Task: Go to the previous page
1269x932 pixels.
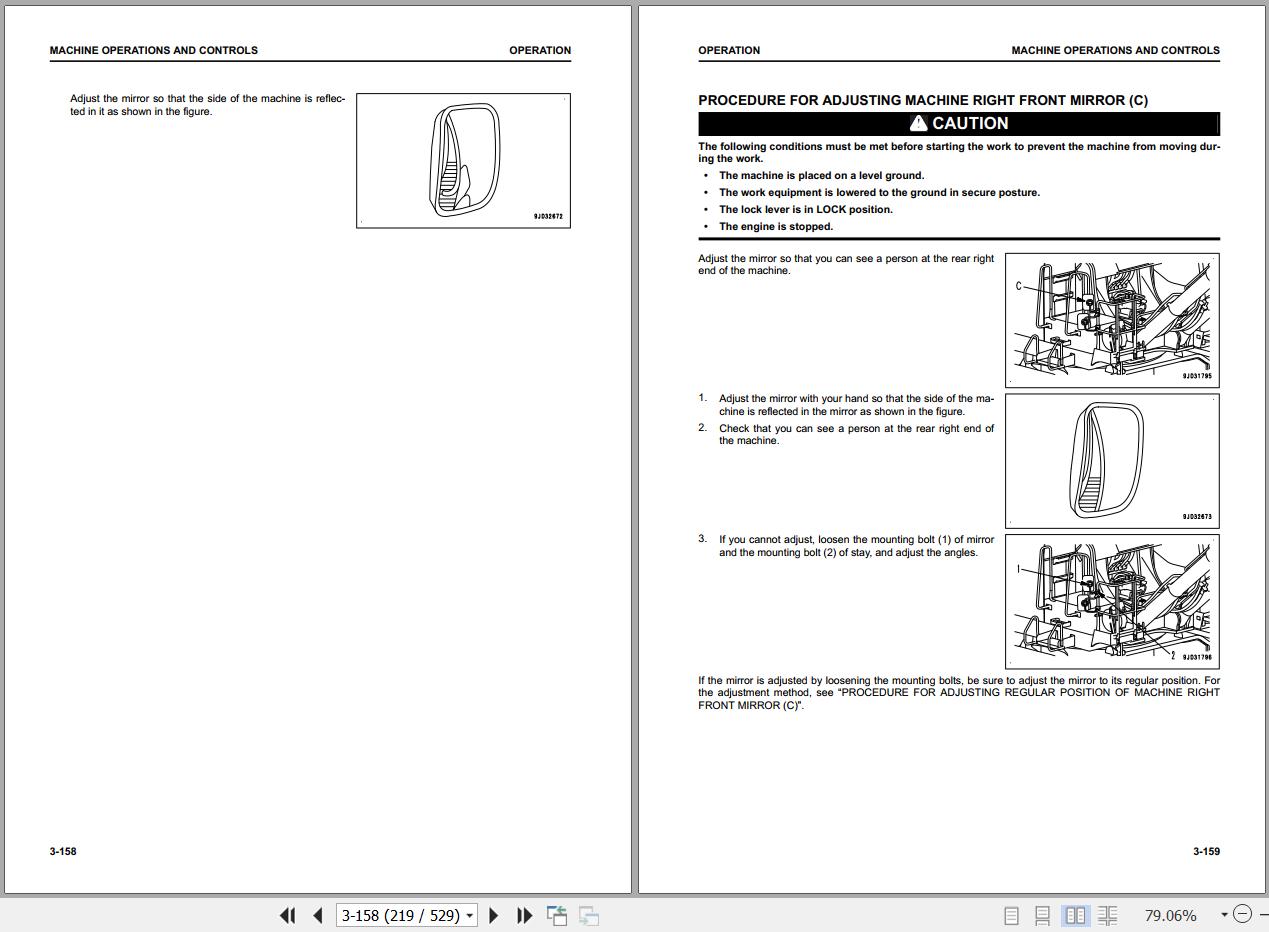Action: click(x=318, y=915)
